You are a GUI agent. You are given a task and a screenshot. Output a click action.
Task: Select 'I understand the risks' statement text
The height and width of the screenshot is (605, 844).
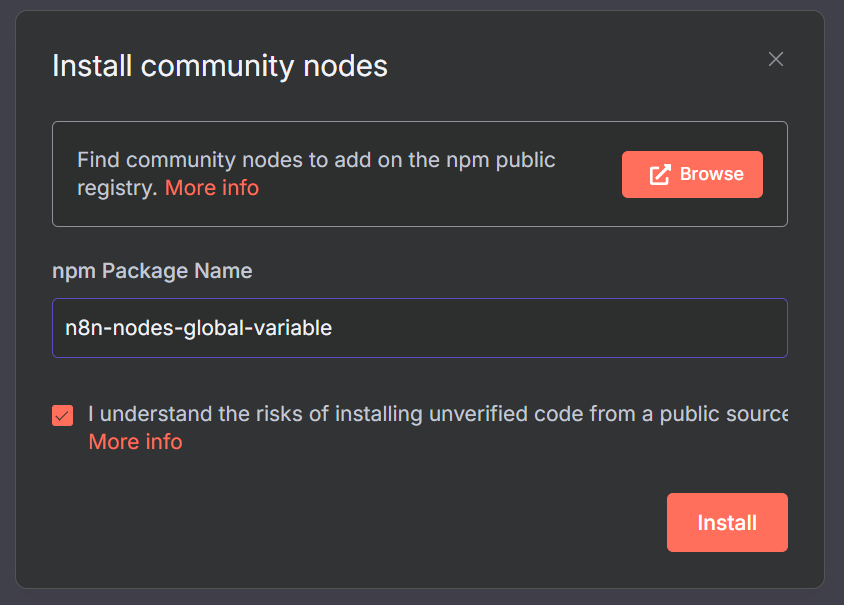pos(438,414)
